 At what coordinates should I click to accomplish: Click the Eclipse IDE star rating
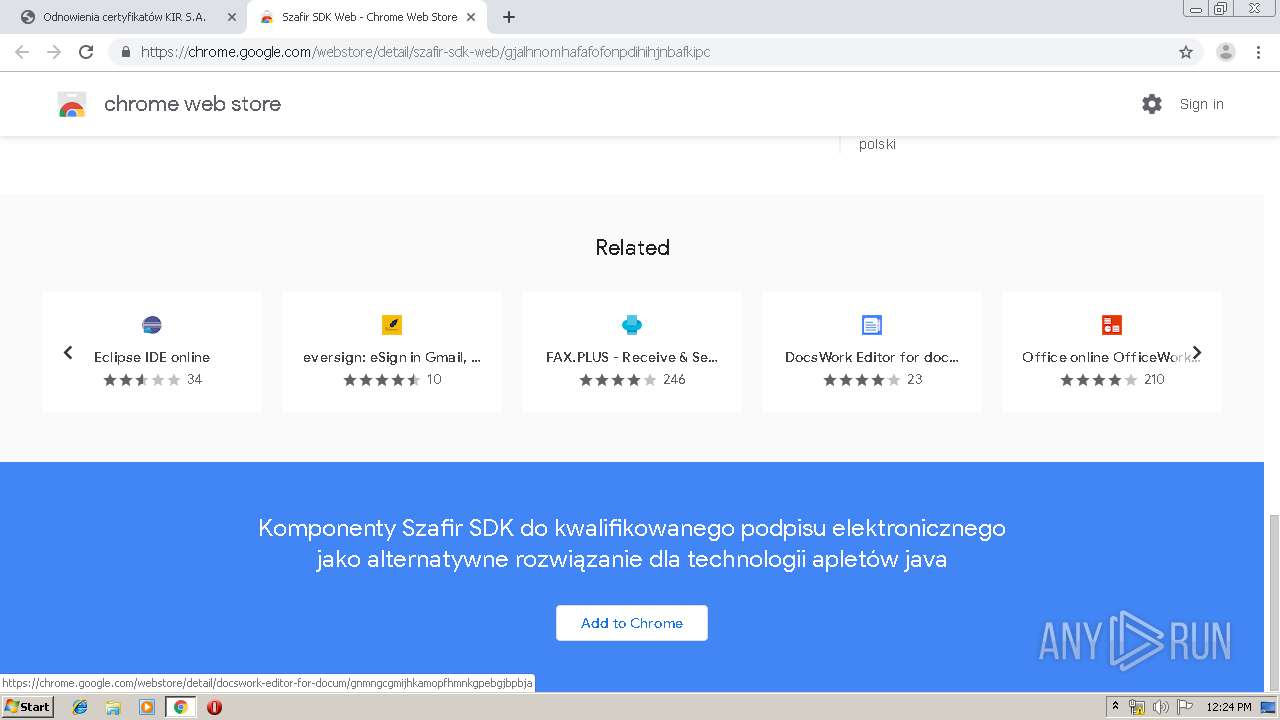(142, 380)
